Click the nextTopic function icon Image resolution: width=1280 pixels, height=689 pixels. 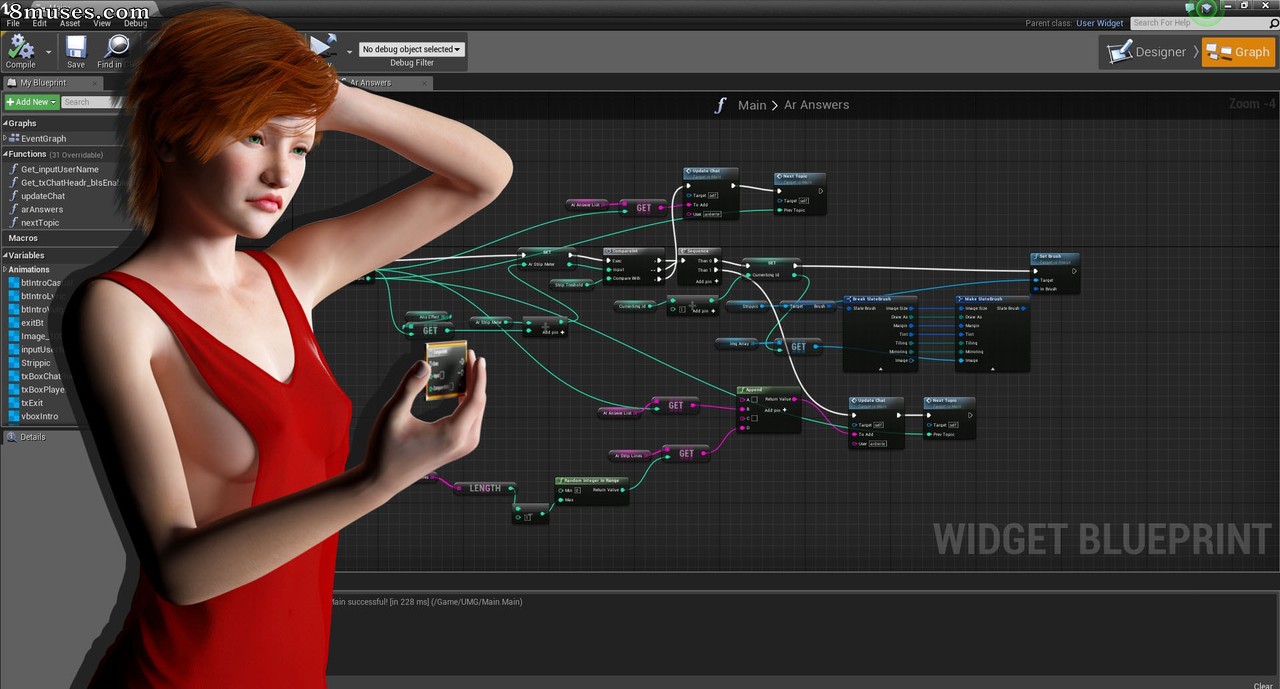click(14, 223)
